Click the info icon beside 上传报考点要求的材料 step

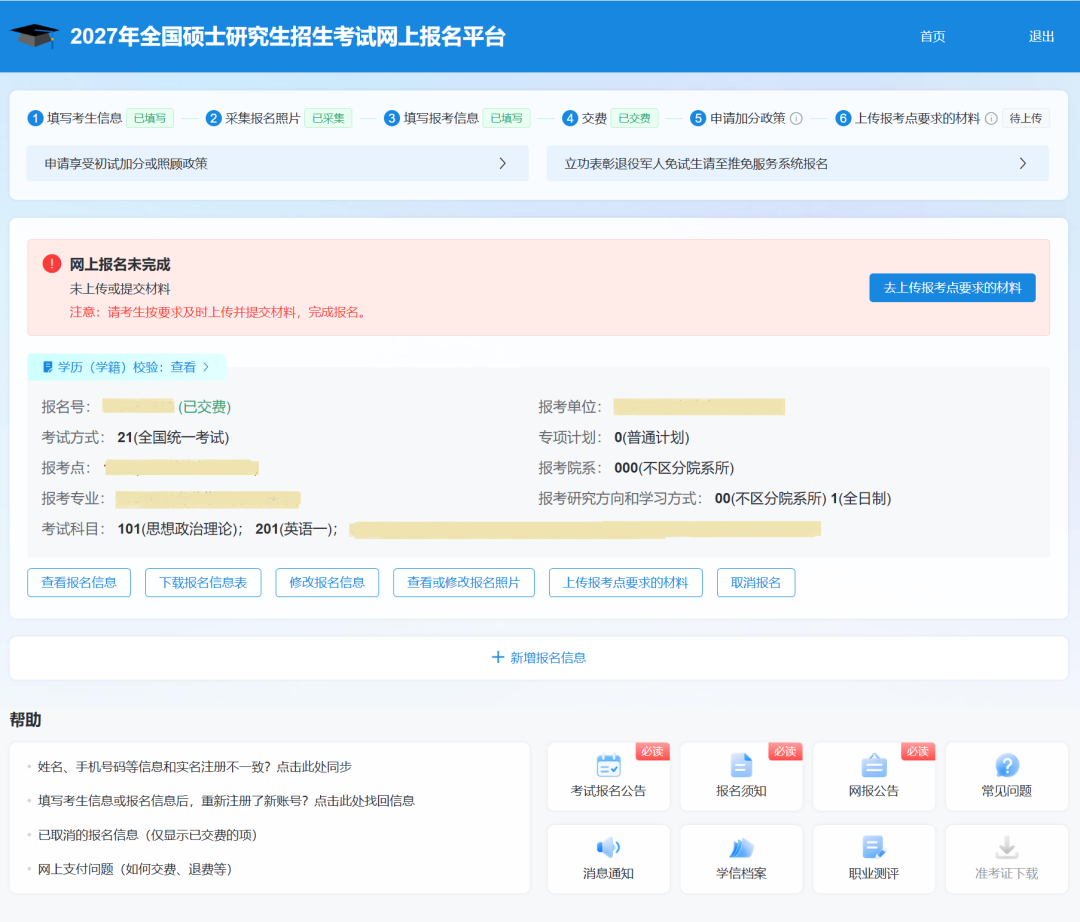(x=991, y=118)
